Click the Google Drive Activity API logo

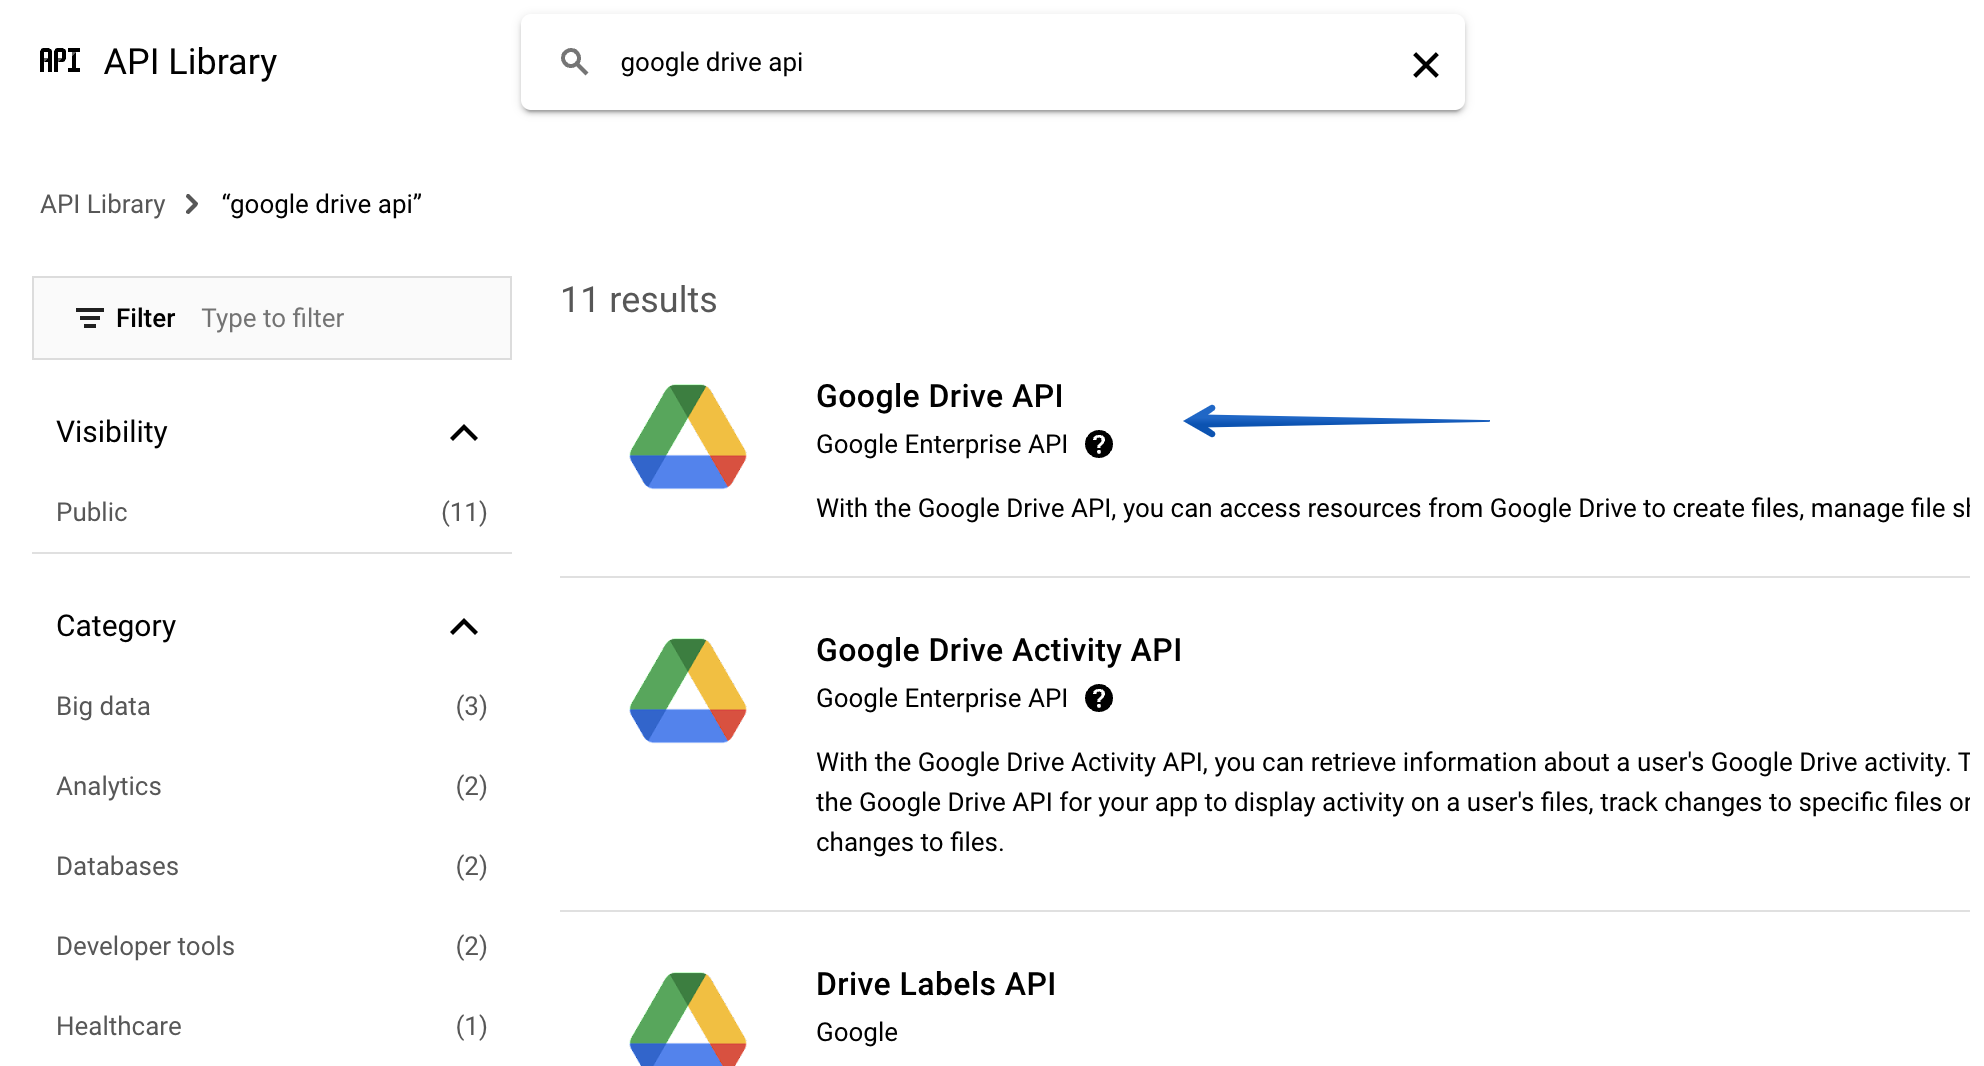pyautogui.click(x=688, y=691)
